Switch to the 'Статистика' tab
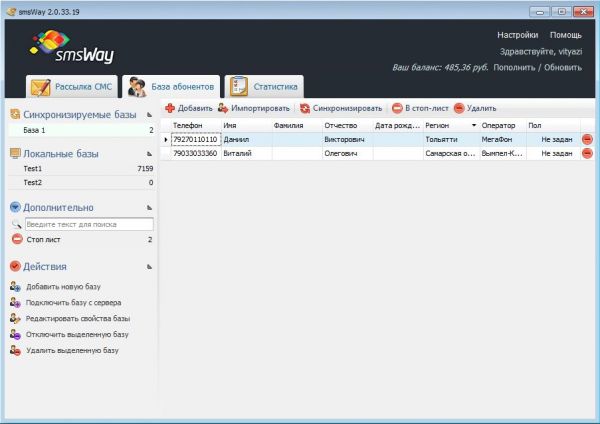The image size is (600, 424). (263, 86)
